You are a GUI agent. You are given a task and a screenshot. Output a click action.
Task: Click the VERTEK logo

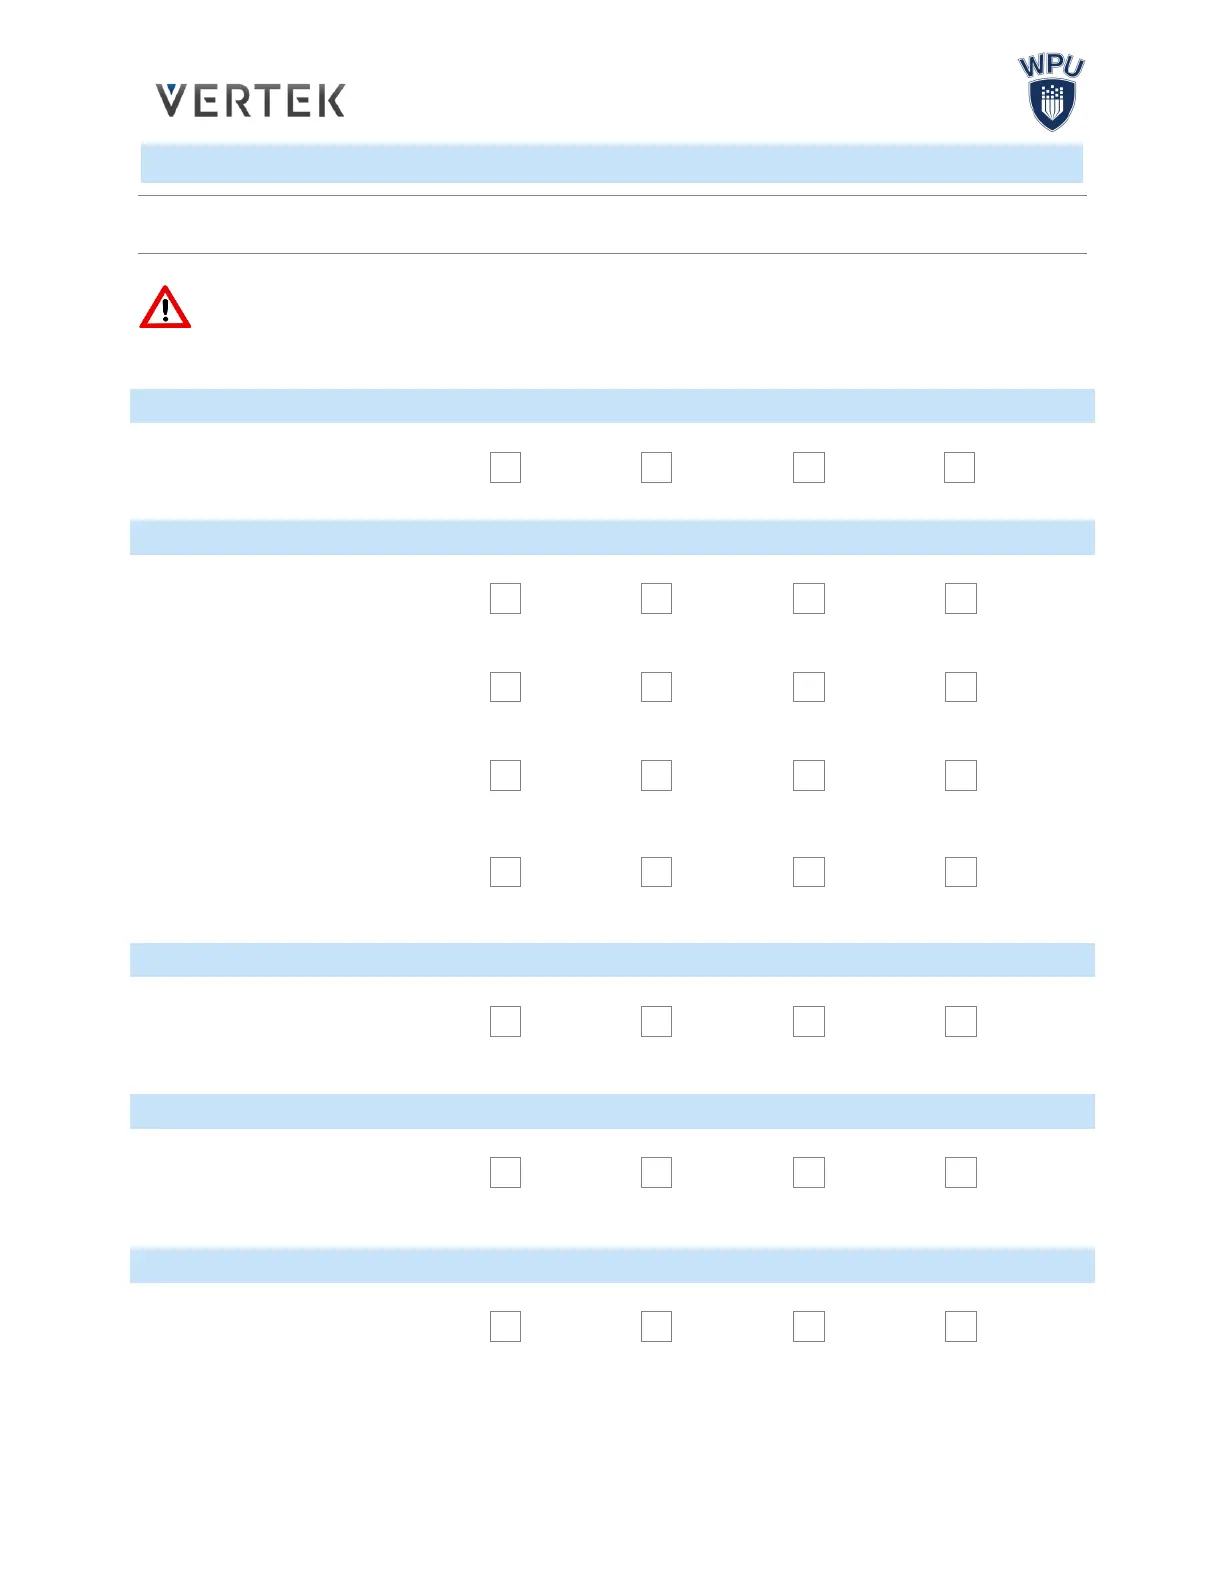[x=250, y=100]
